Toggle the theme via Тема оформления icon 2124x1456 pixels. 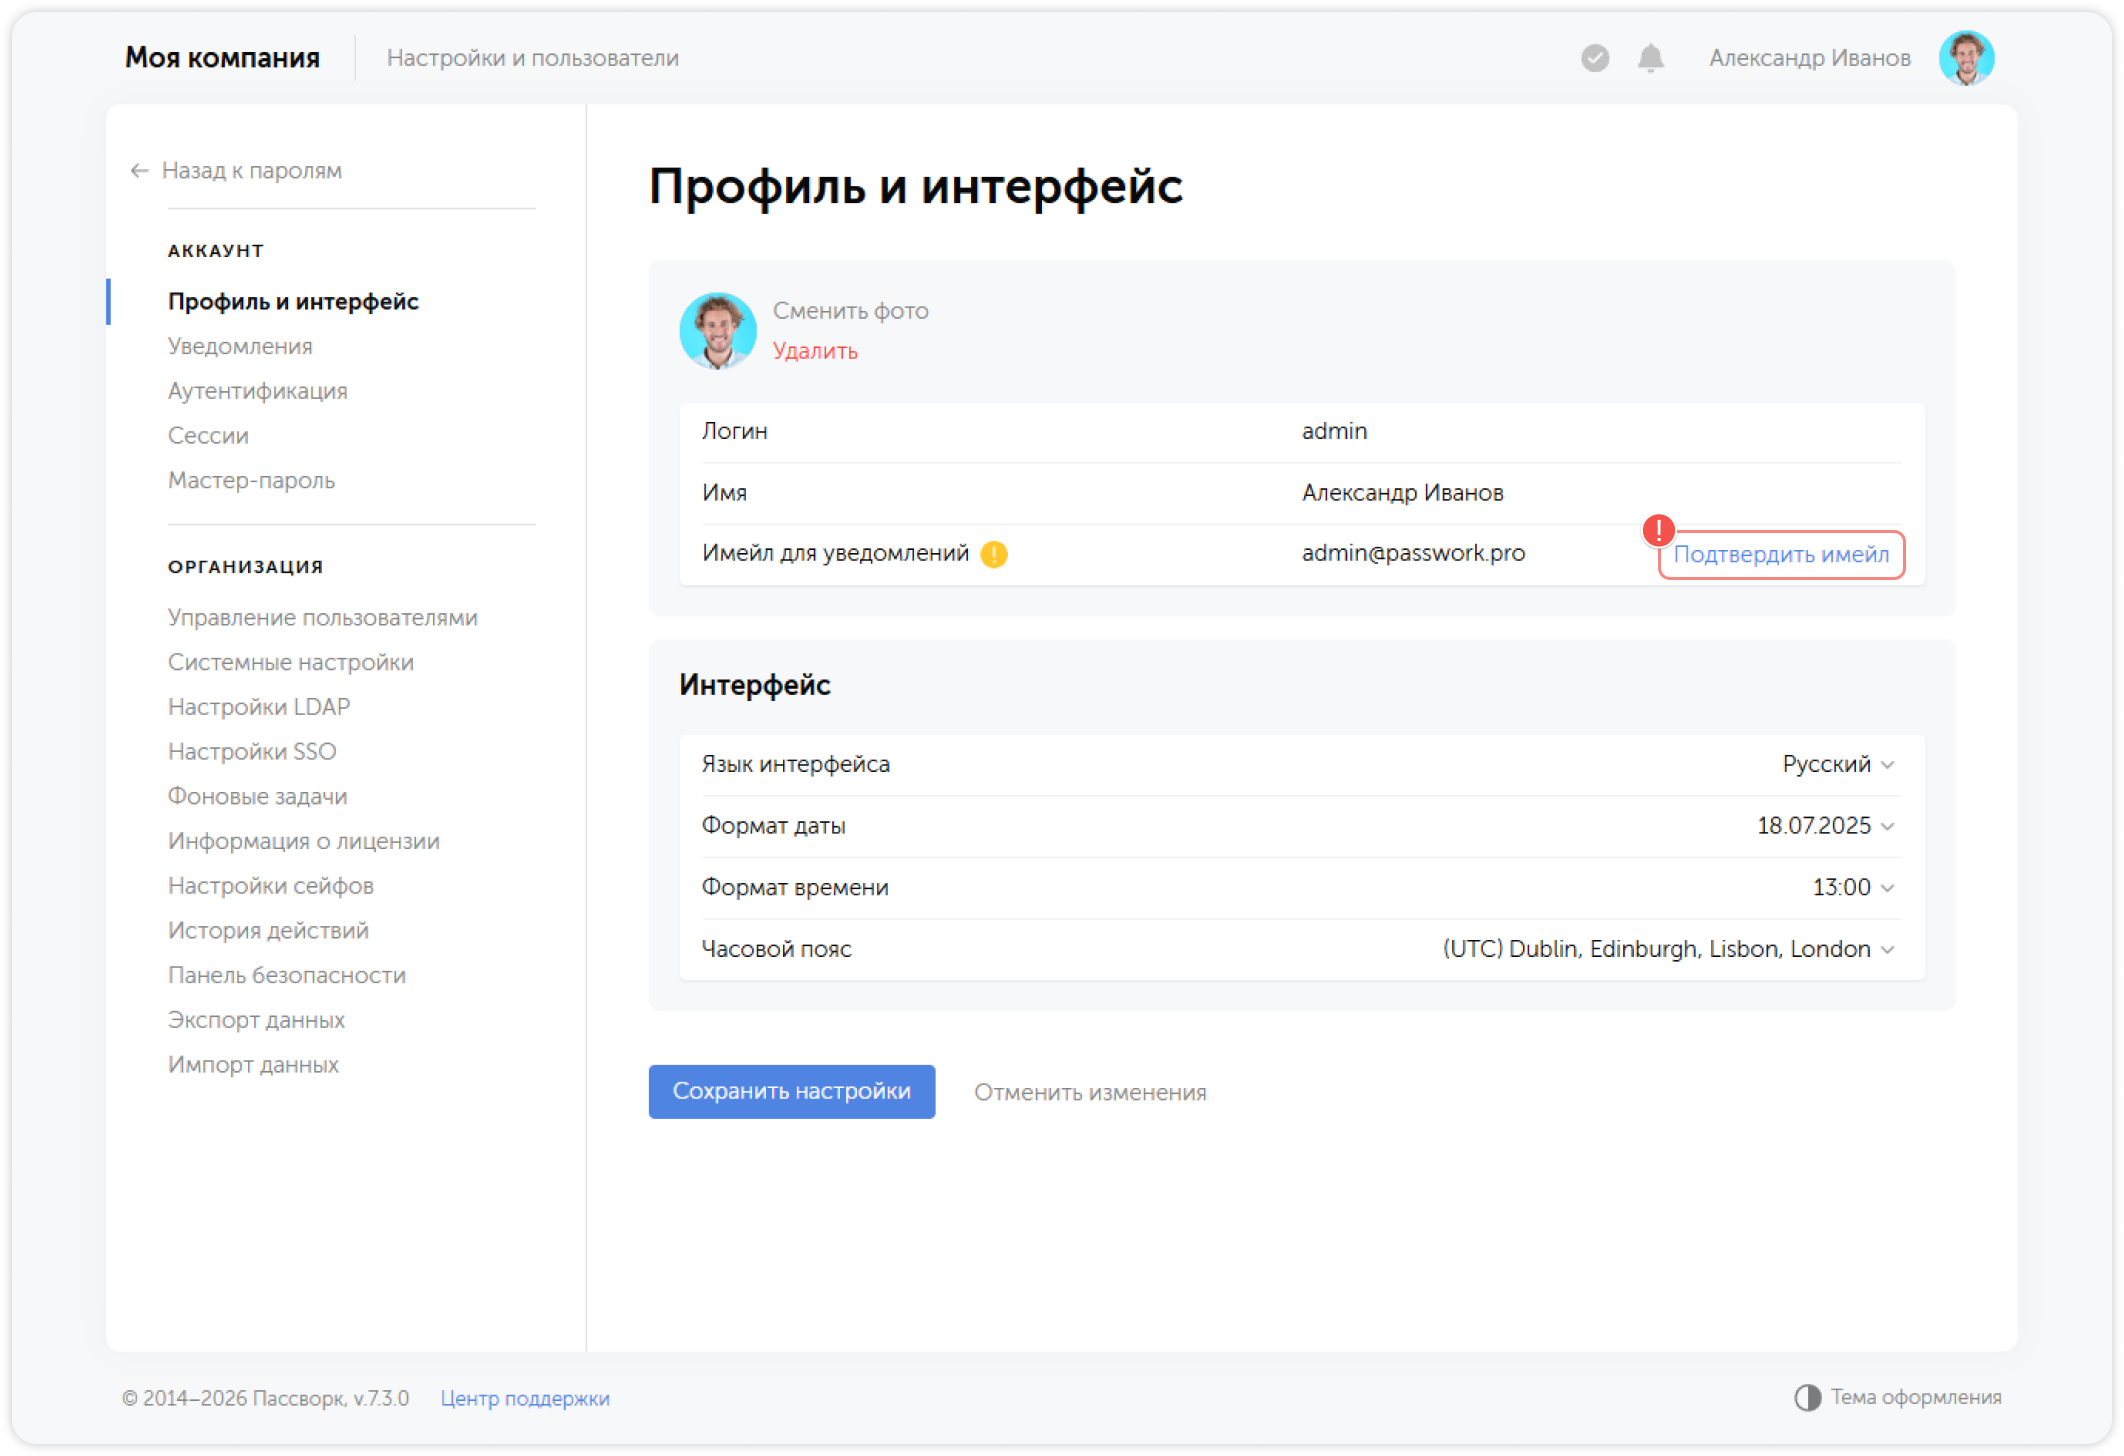[x=1806, y=1396]
